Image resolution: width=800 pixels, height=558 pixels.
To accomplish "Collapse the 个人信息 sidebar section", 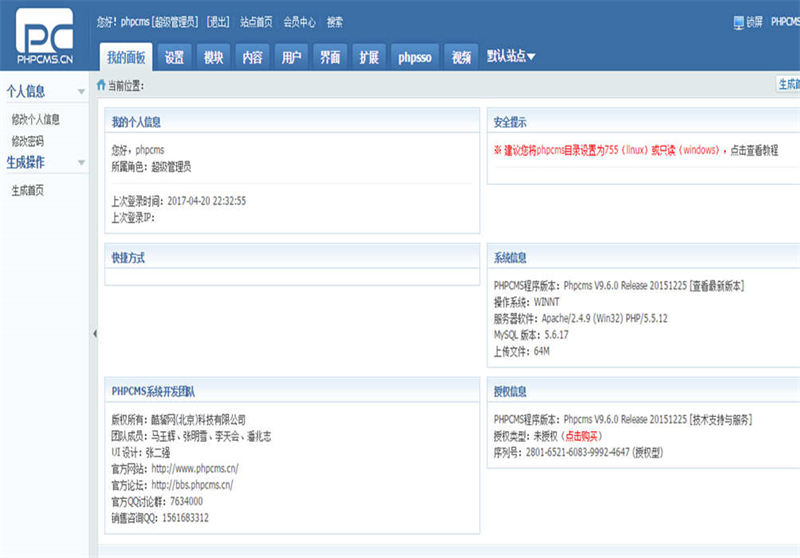I will coord(81,92).
